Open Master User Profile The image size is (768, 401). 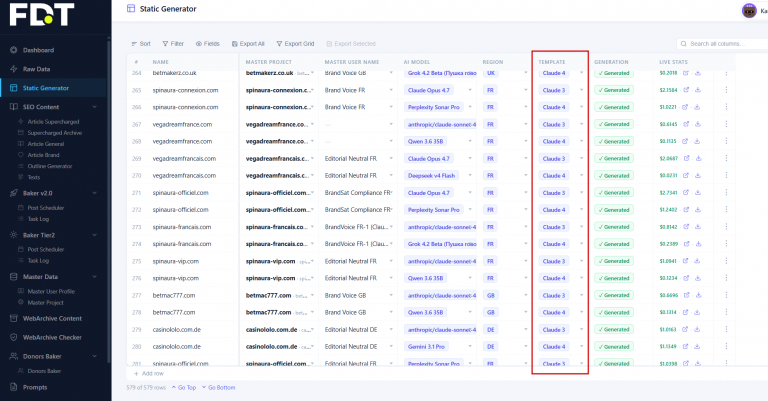(x=51, y=291)
